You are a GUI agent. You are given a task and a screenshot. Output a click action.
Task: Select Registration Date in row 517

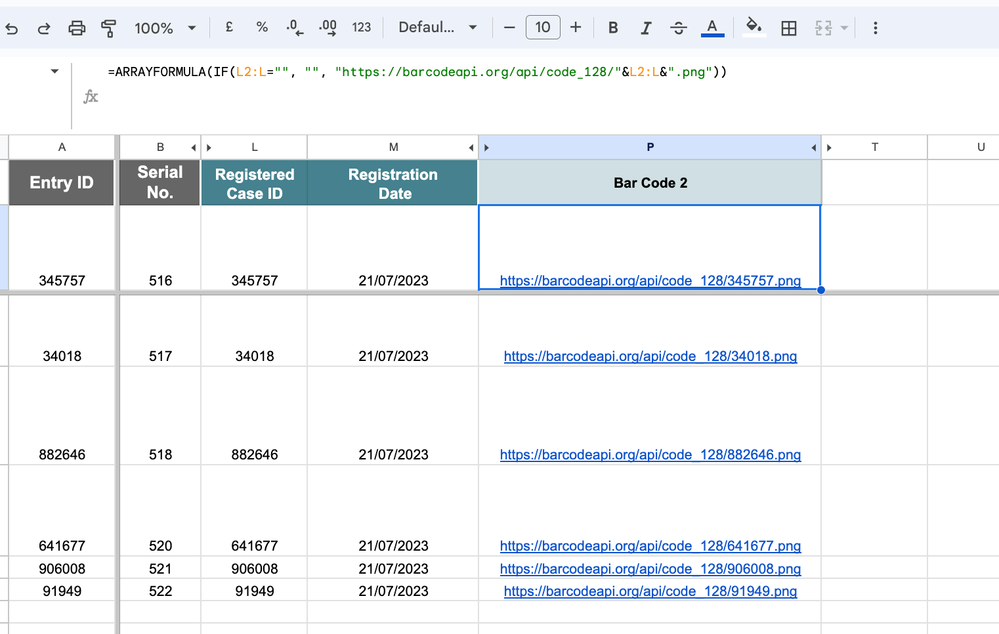point(393,330)
